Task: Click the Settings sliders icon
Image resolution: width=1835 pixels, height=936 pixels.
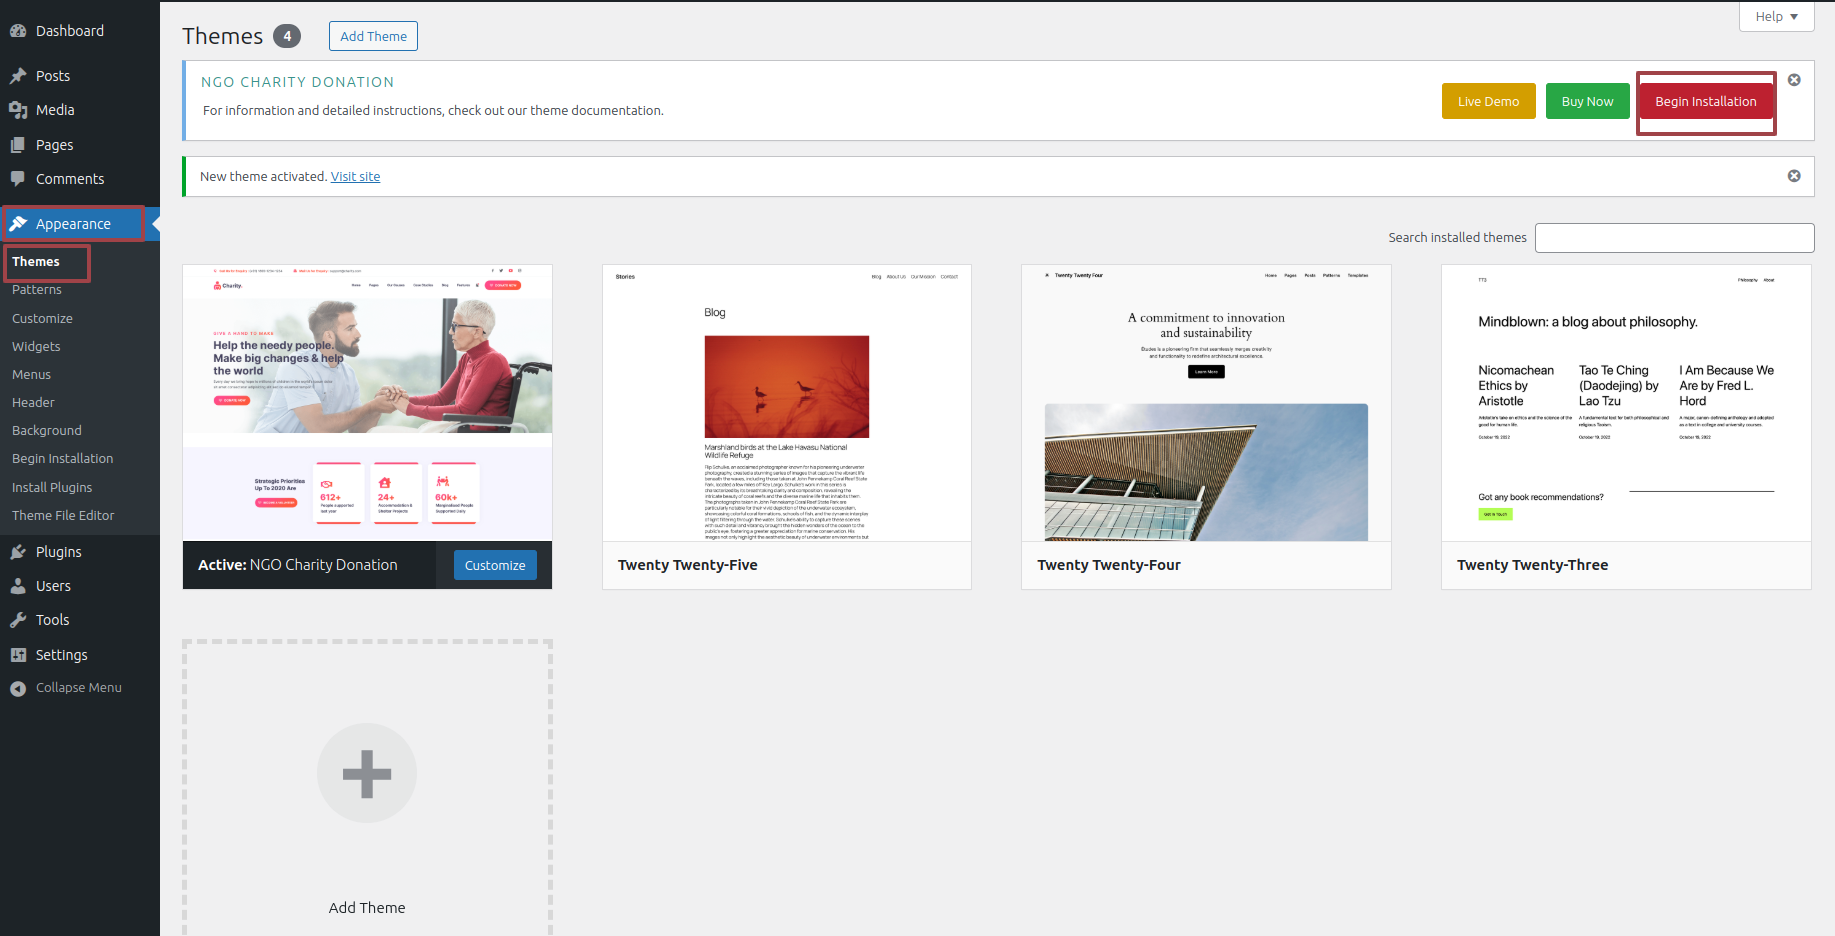Action: (x=18, y=655)
